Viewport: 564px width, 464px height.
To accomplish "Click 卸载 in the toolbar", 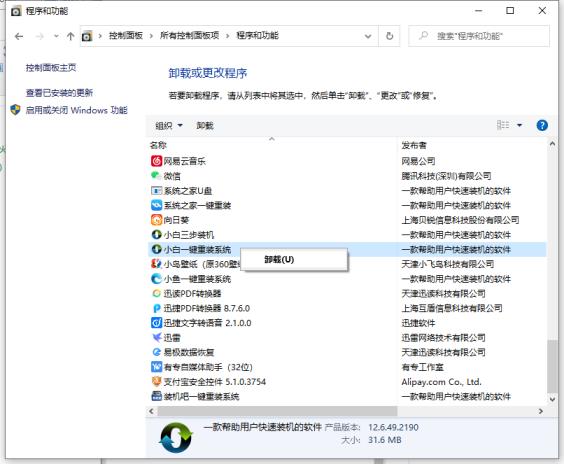I will click(x=205, y=126).
